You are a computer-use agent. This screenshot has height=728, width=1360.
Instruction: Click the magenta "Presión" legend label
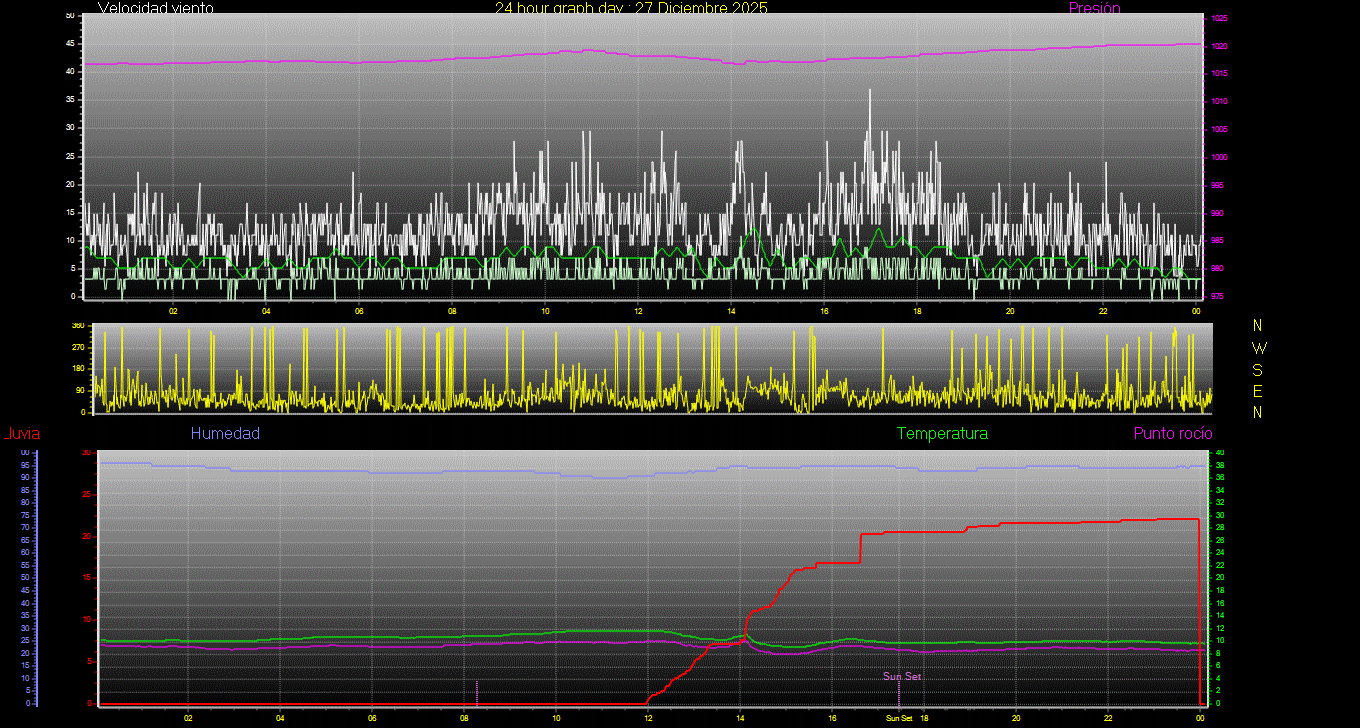[x=1094, y=8]
